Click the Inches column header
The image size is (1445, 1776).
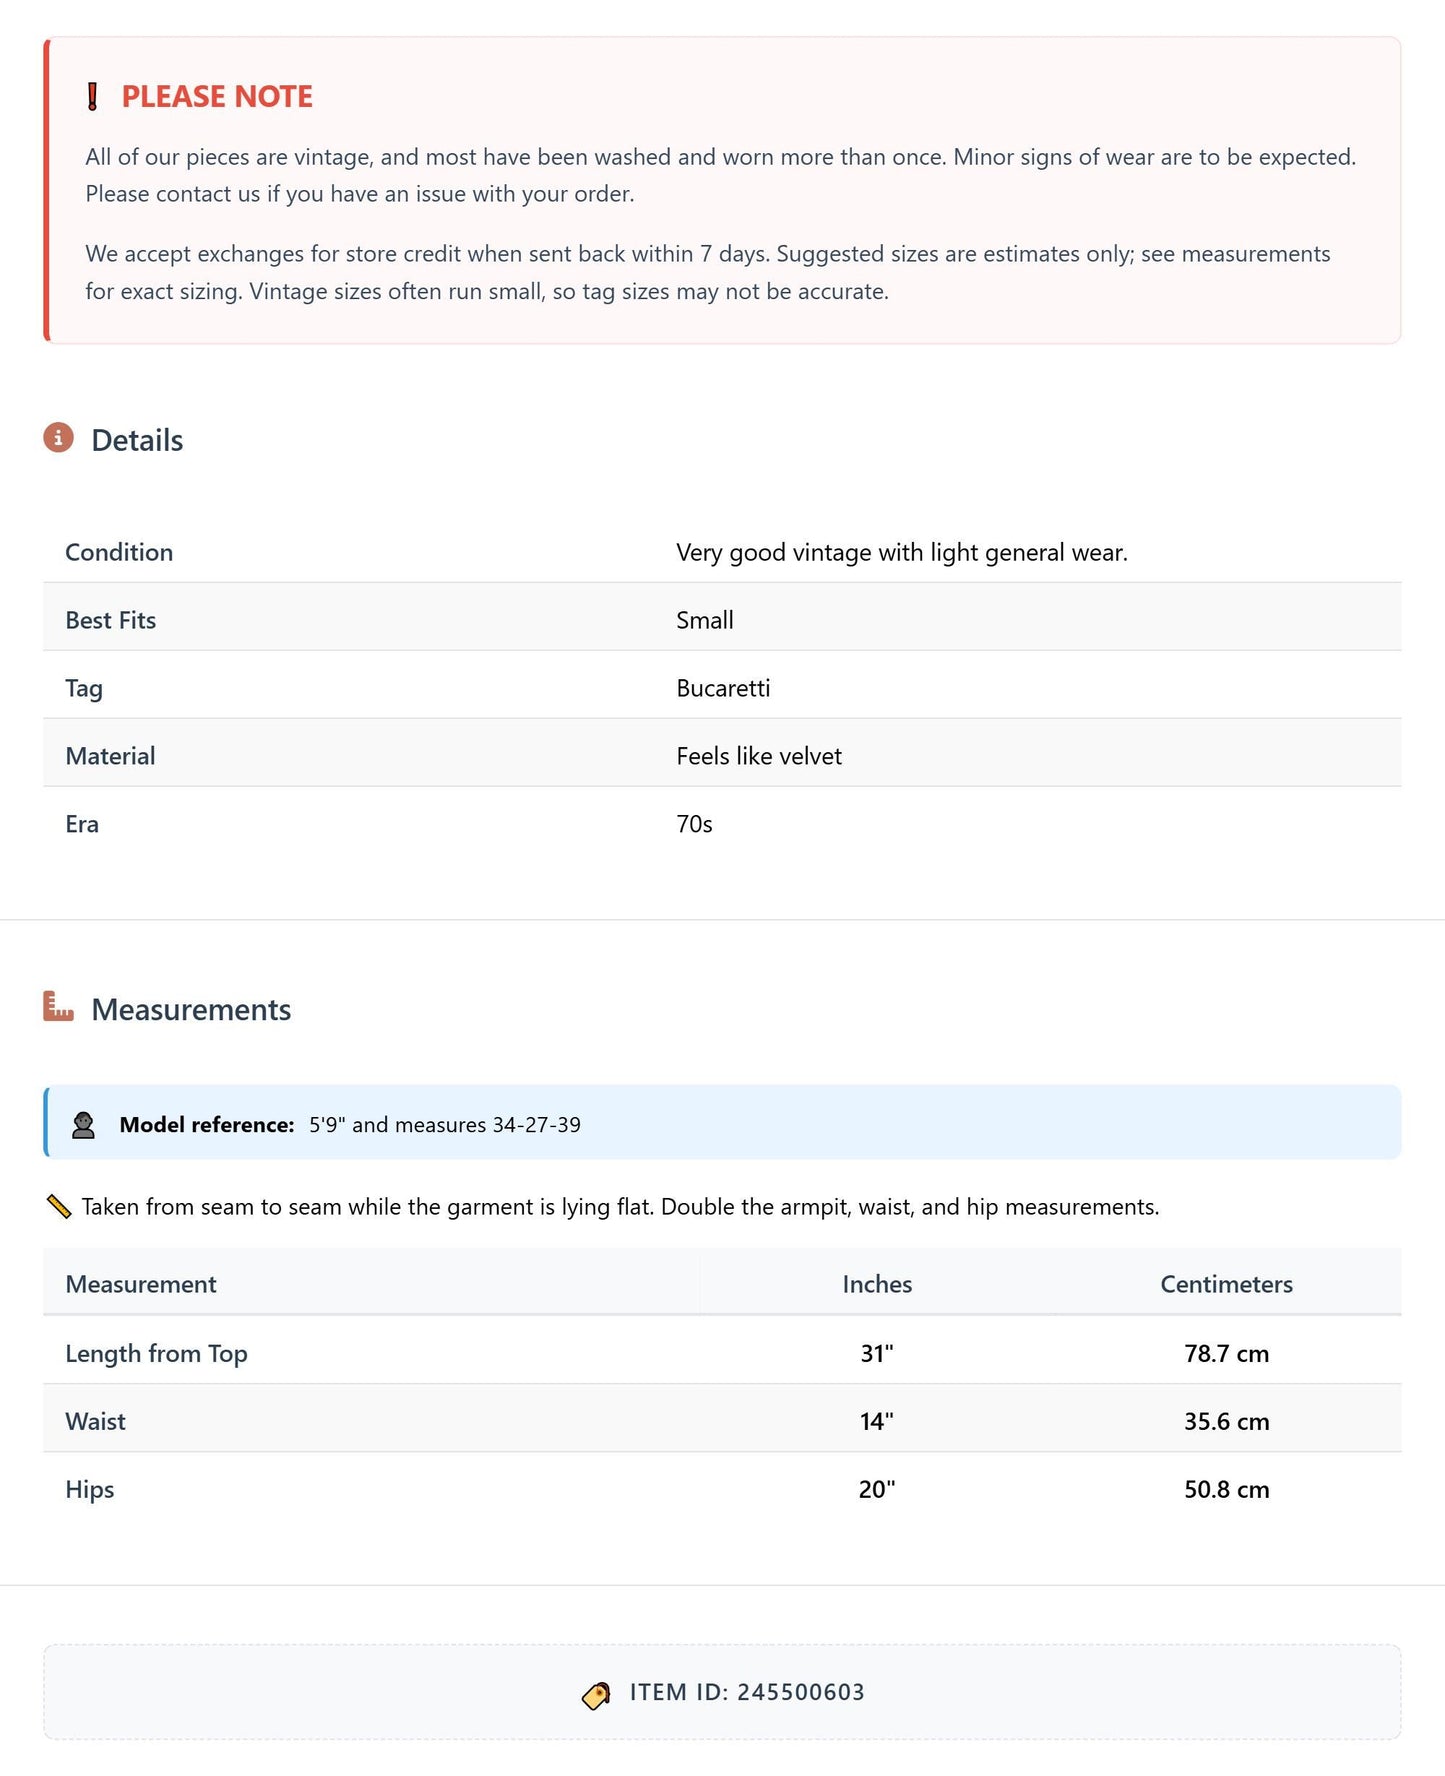tap(877, 1284)
